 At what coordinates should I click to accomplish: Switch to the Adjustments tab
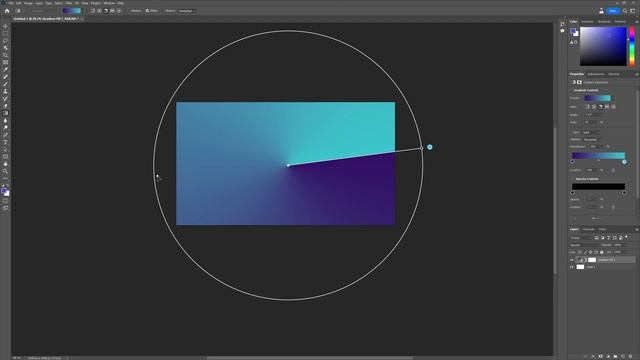596,74
